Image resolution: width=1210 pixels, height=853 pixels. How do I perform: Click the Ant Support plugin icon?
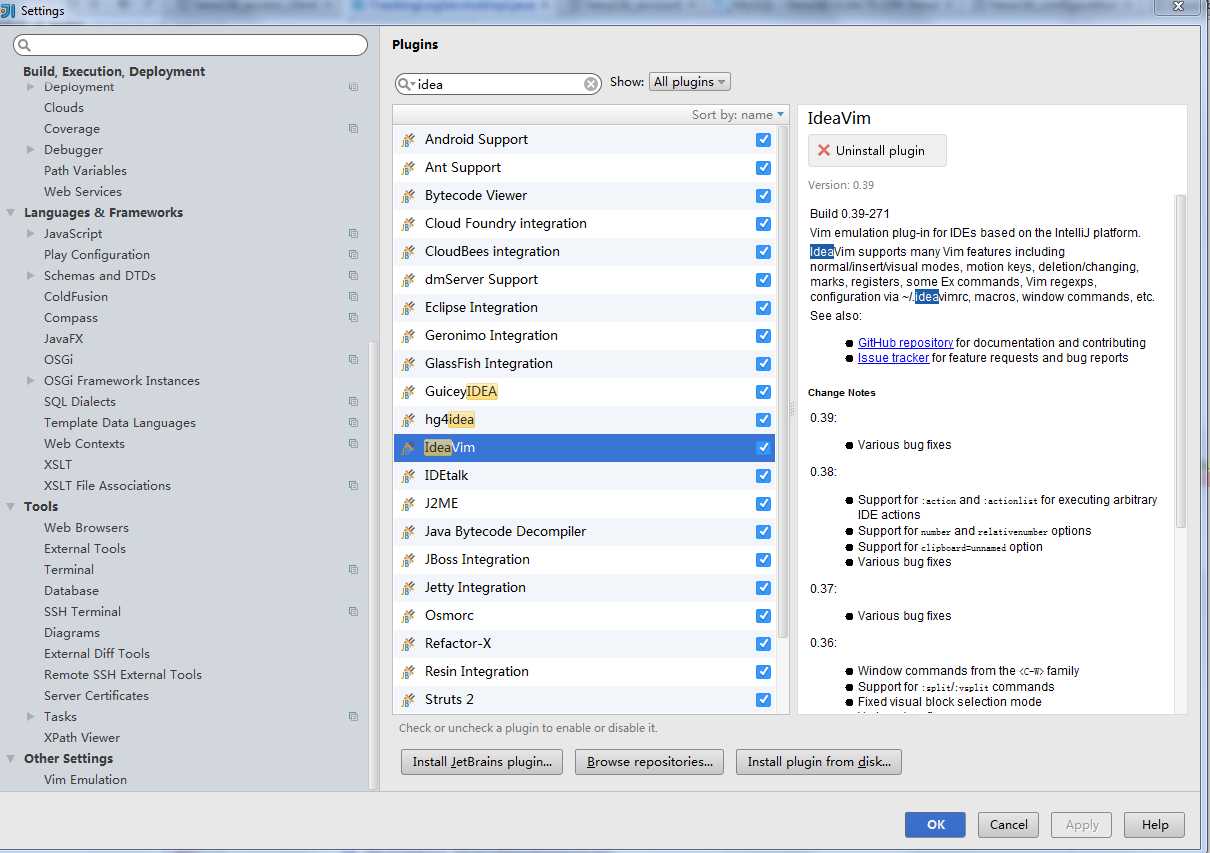tap(408, 168)
